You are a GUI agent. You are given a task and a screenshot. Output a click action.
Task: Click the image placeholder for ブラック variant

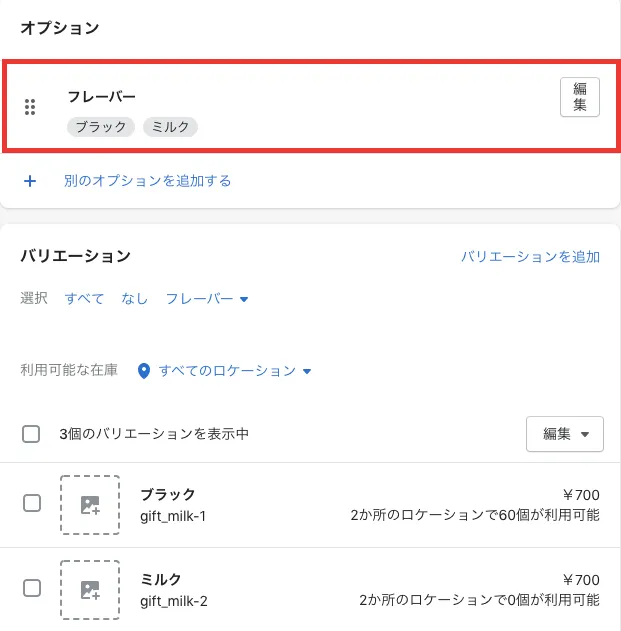pyautogui.click(x=90, y=504)
